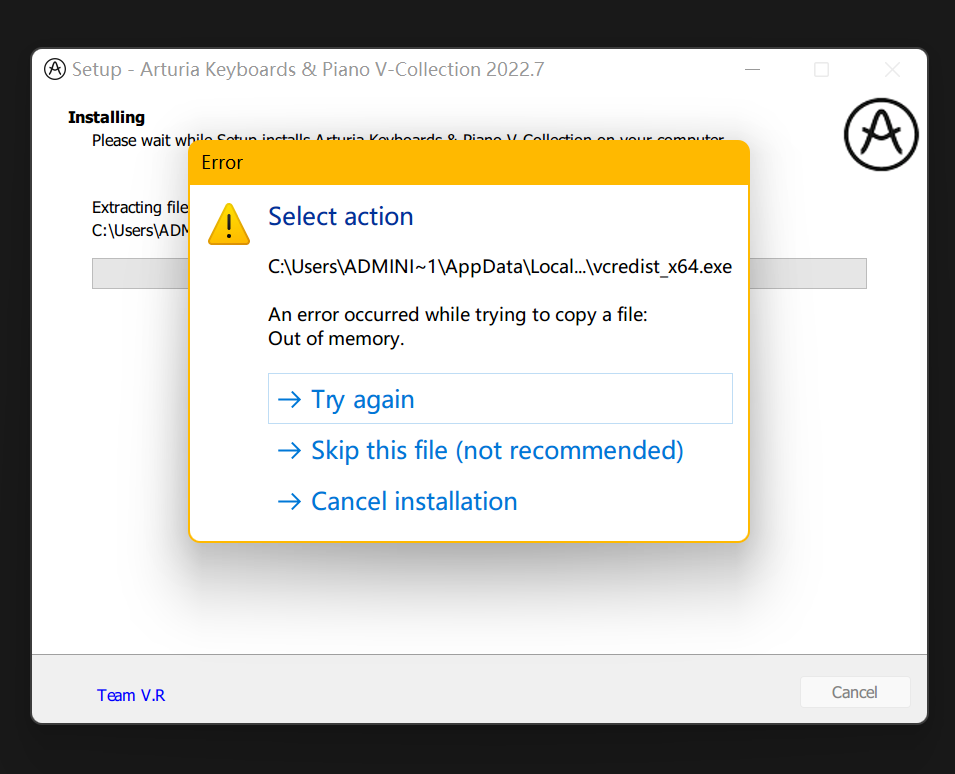Click the arrow icon beside Cancel installation

[x=289, y=502]
